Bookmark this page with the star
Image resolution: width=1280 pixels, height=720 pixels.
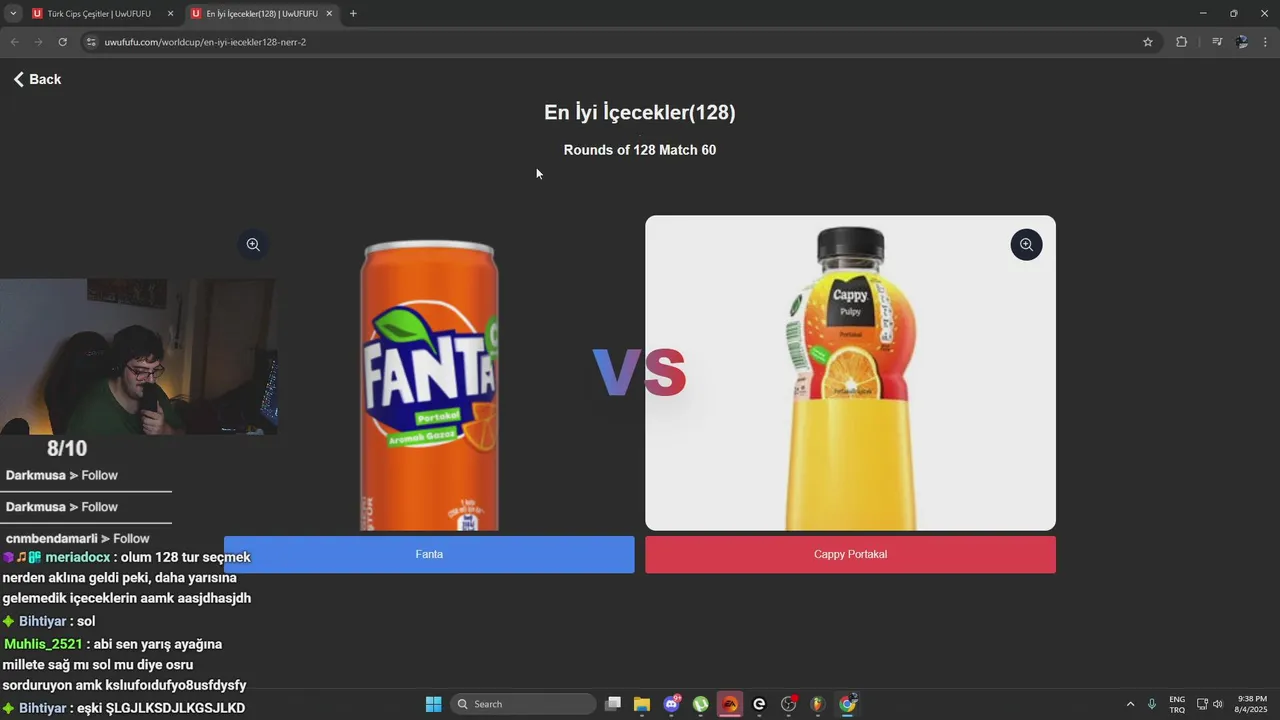coord(1148,42)
